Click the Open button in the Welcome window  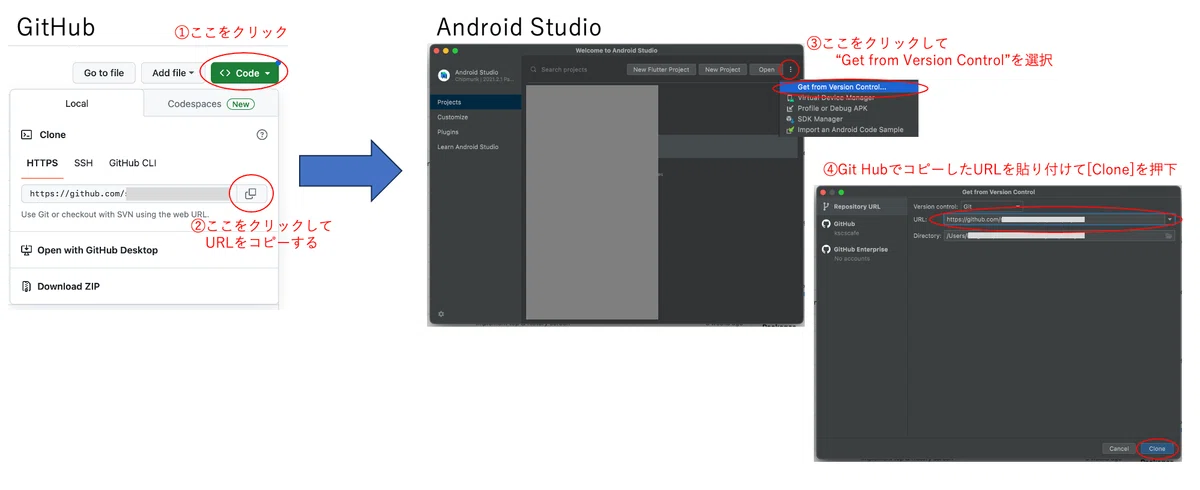(x=766, y=69)
